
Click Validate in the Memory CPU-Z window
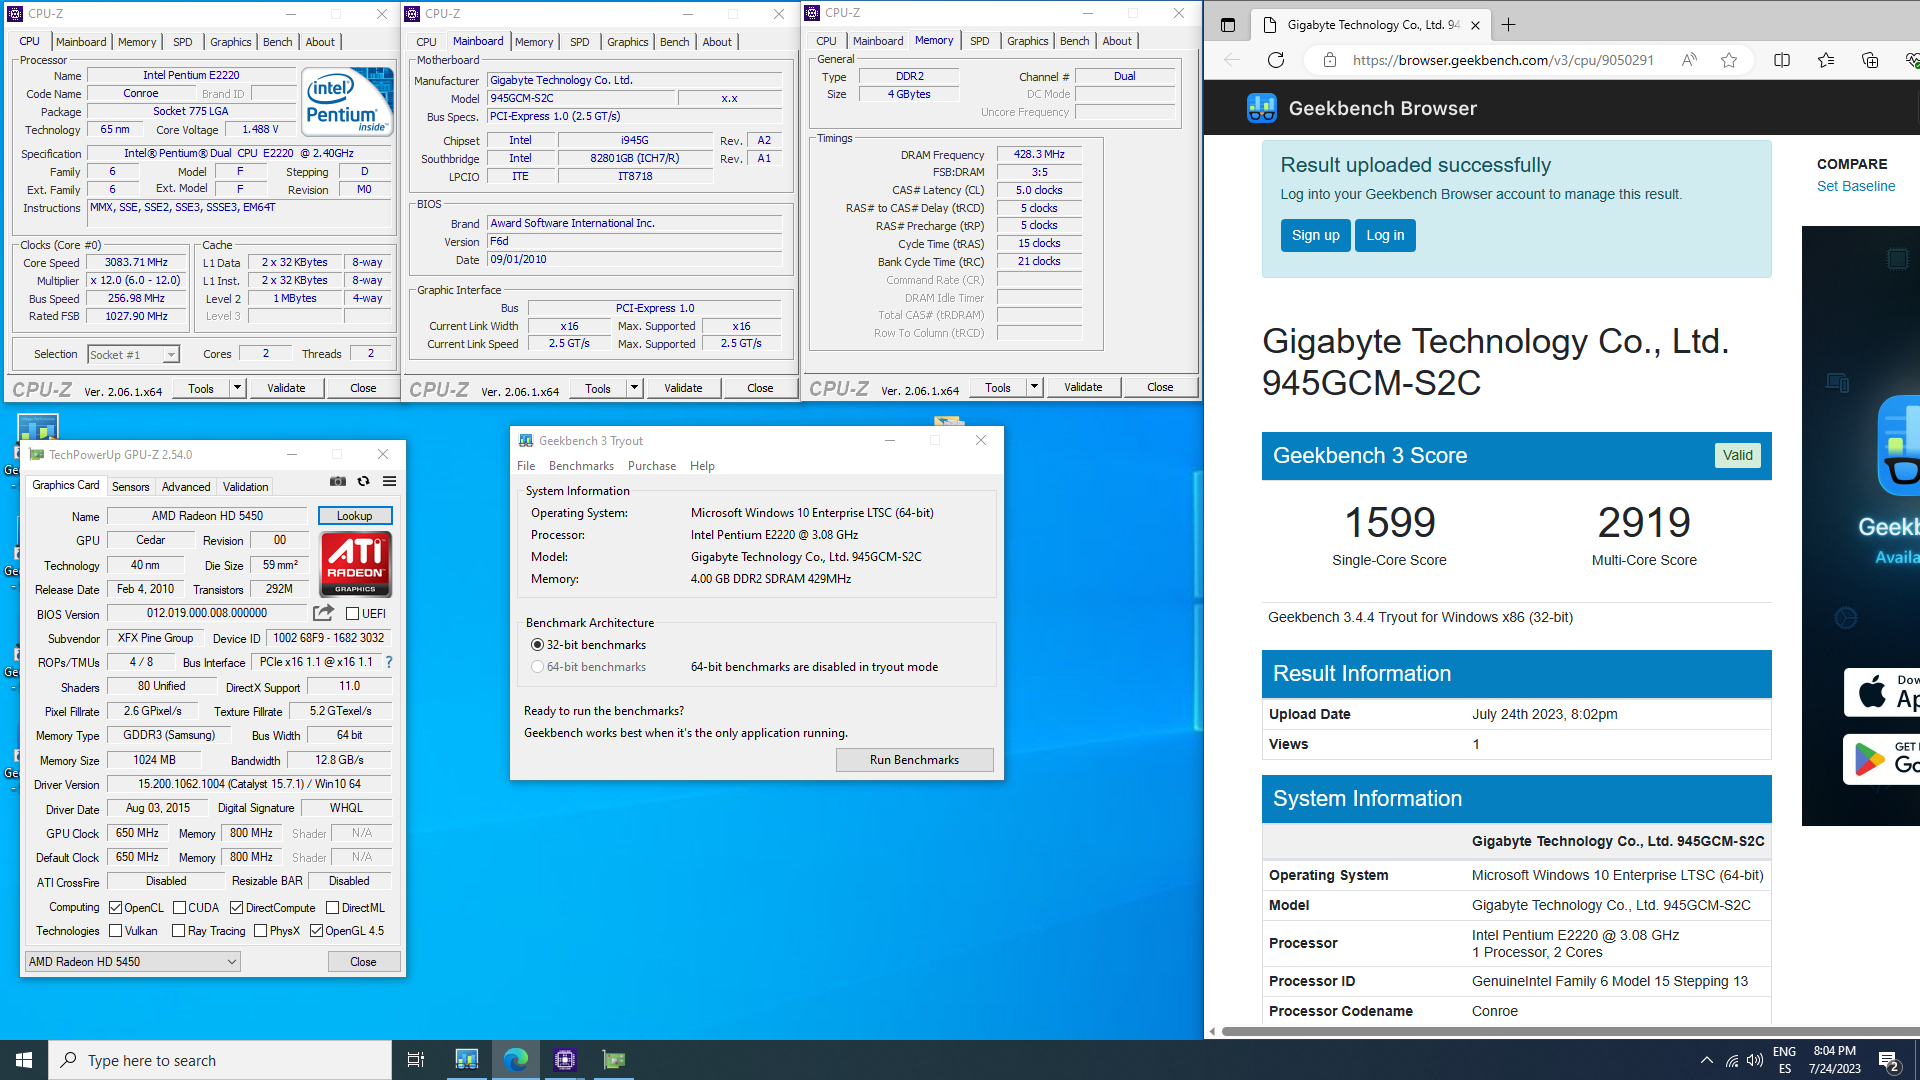tap(1083, 387)
